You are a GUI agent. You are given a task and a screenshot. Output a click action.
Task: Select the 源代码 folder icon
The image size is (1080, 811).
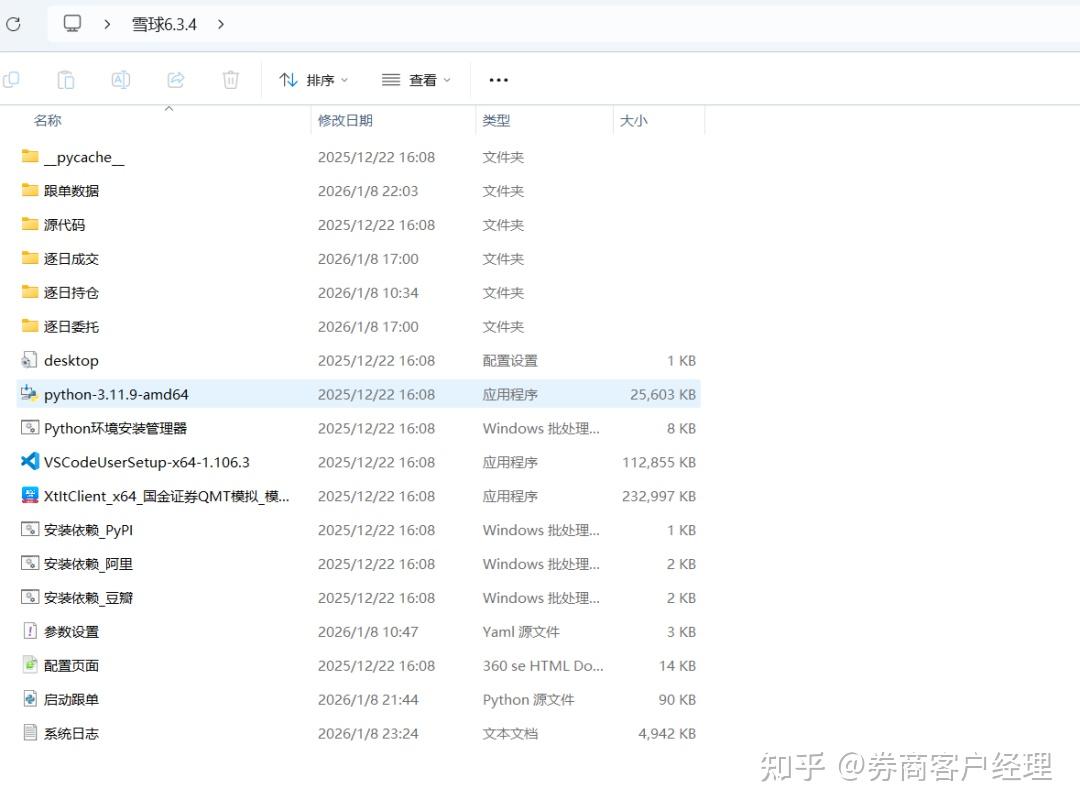(x=30, y=224)
